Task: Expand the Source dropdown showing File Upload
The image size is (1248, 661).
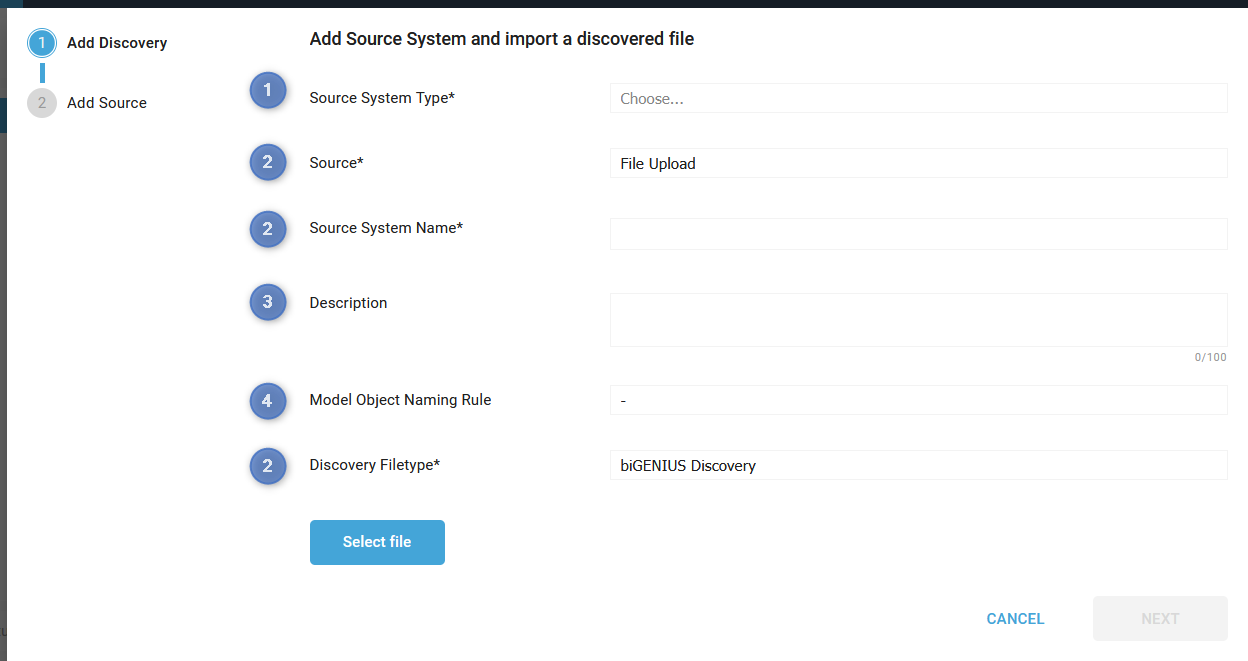Action: [918, 164]
